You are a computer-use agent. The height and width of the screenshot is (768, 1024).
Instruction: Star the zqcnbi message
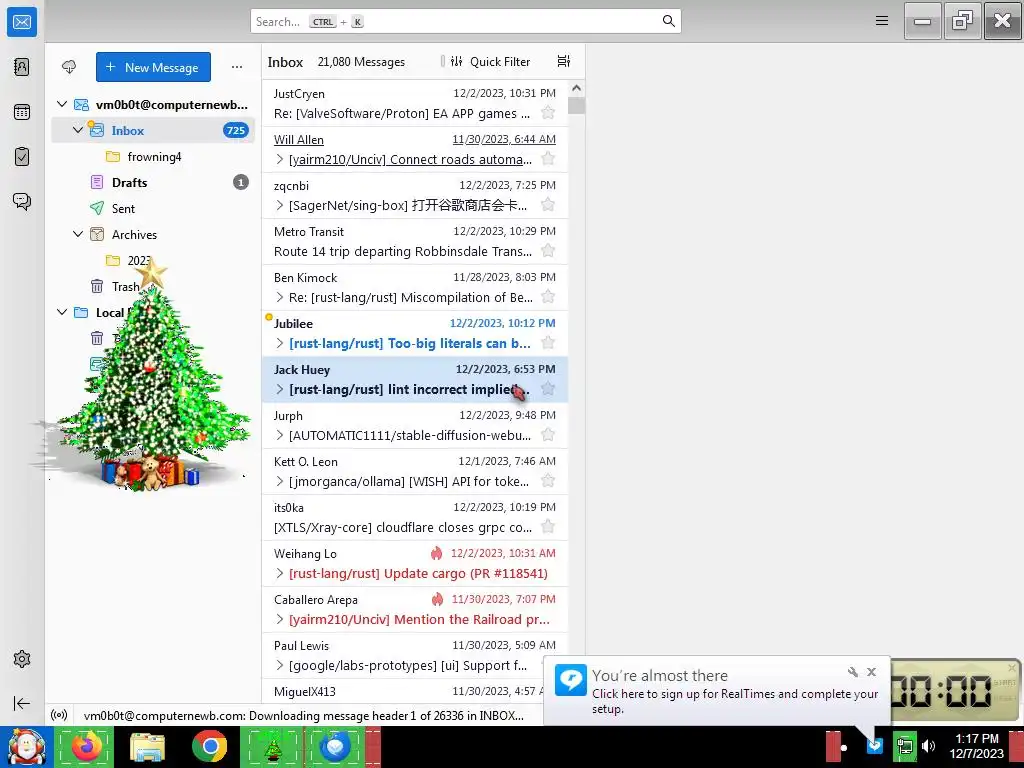pos(548,205)
